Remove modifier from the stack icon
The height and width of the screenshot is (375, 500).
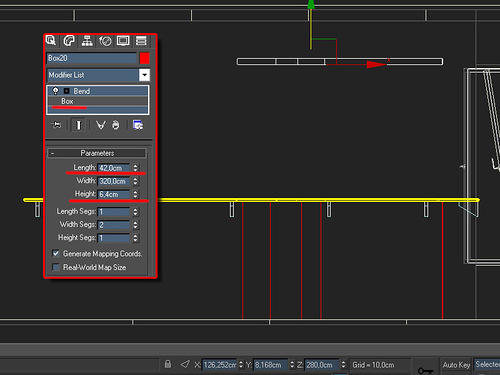(x=116, y=125)
